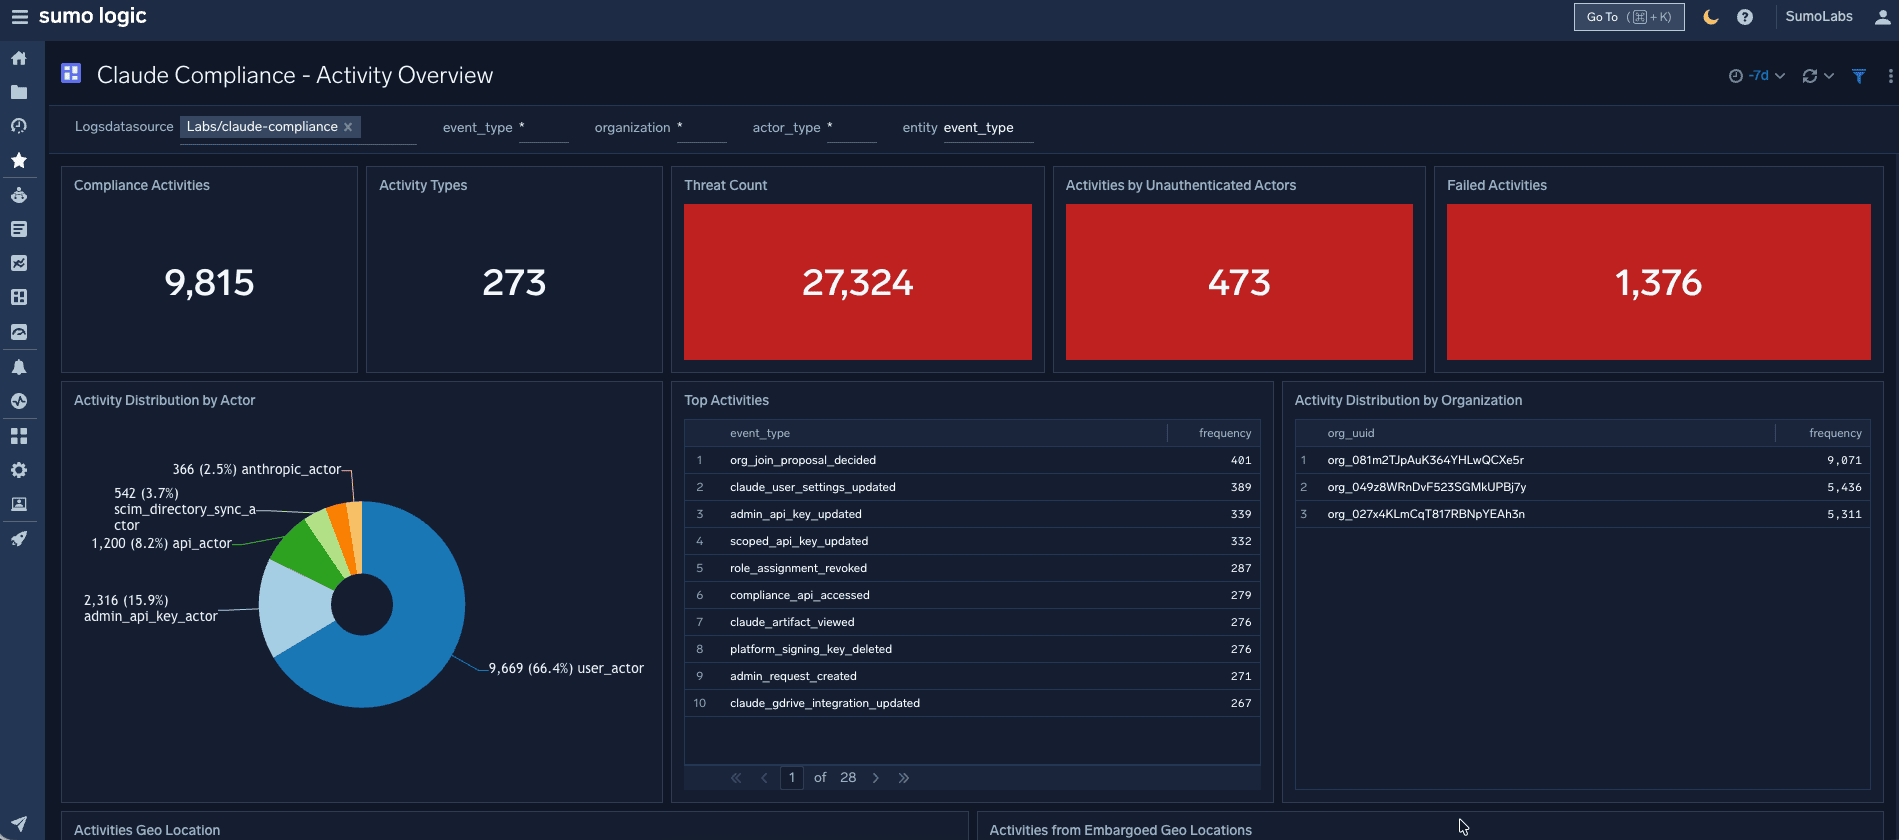Select the claude_user_settings_updated row

point(972,487)
